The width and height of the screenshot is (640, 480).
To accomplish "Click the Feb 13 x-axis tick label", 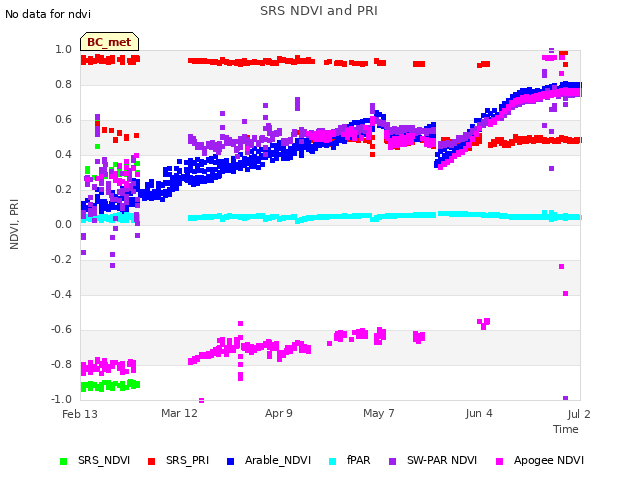I will click(x=80, y=414).
